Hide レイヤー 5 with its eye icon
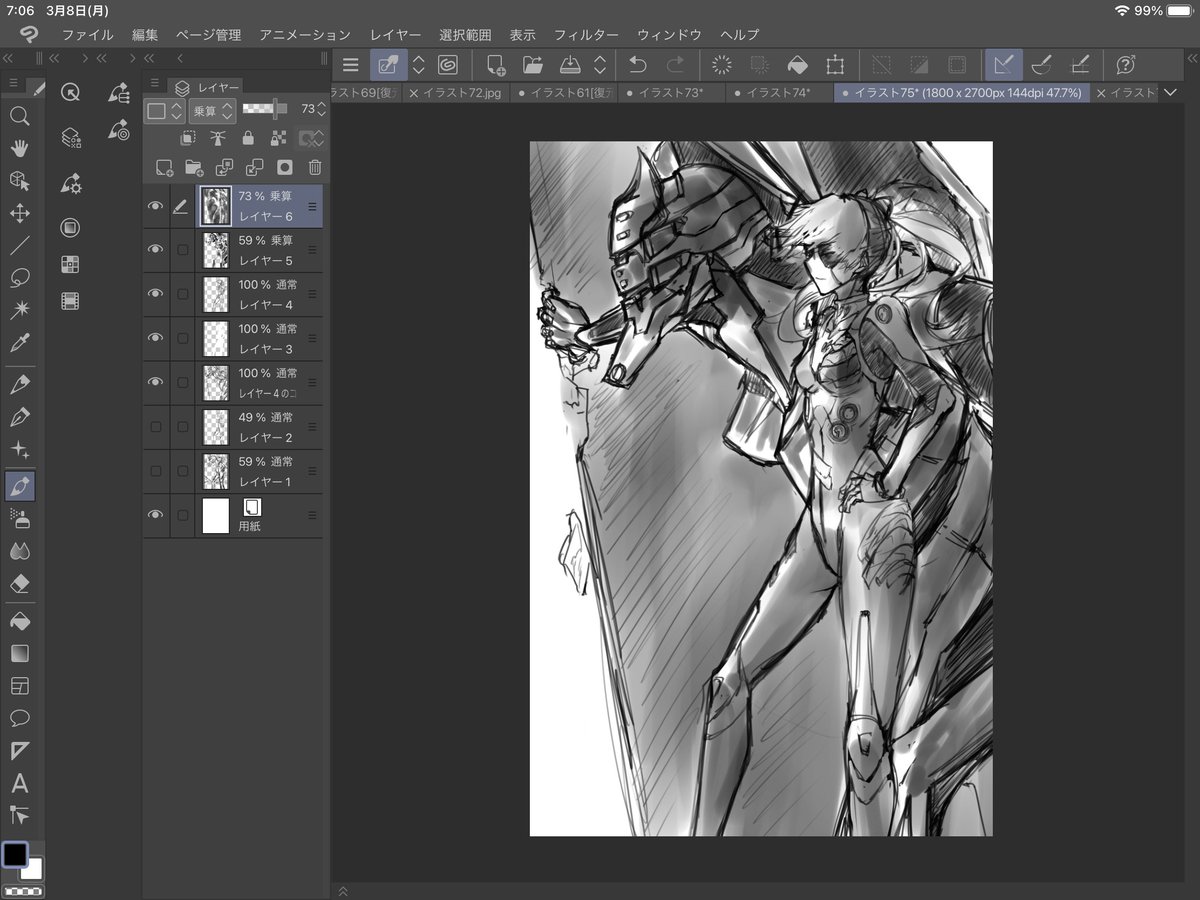This screenshot has width=1200, height=900. (155, 249)
